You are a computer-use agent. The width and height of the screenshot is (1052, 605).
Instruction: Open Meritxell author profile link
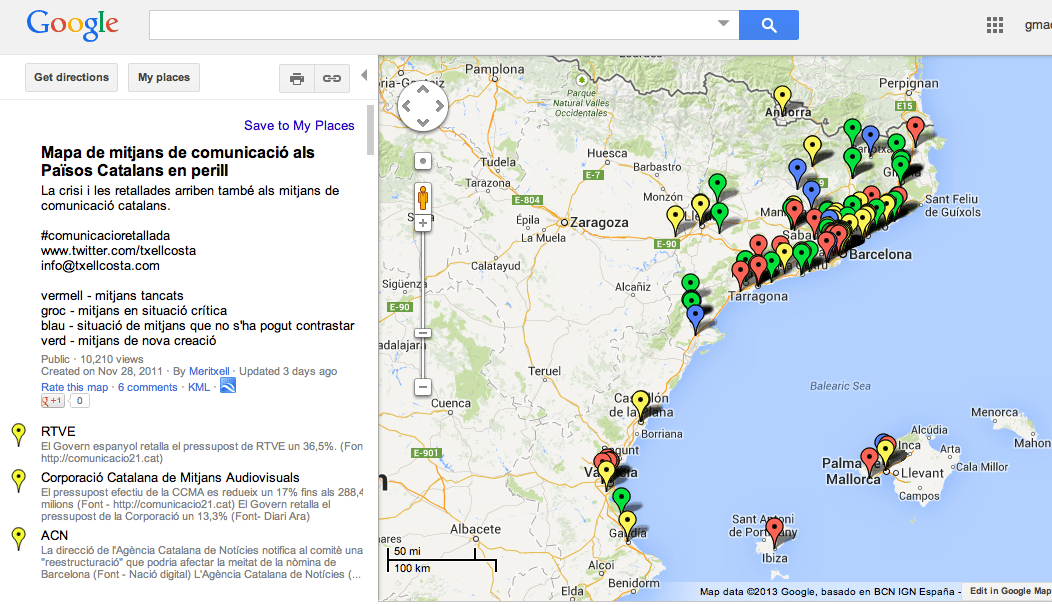209,371
